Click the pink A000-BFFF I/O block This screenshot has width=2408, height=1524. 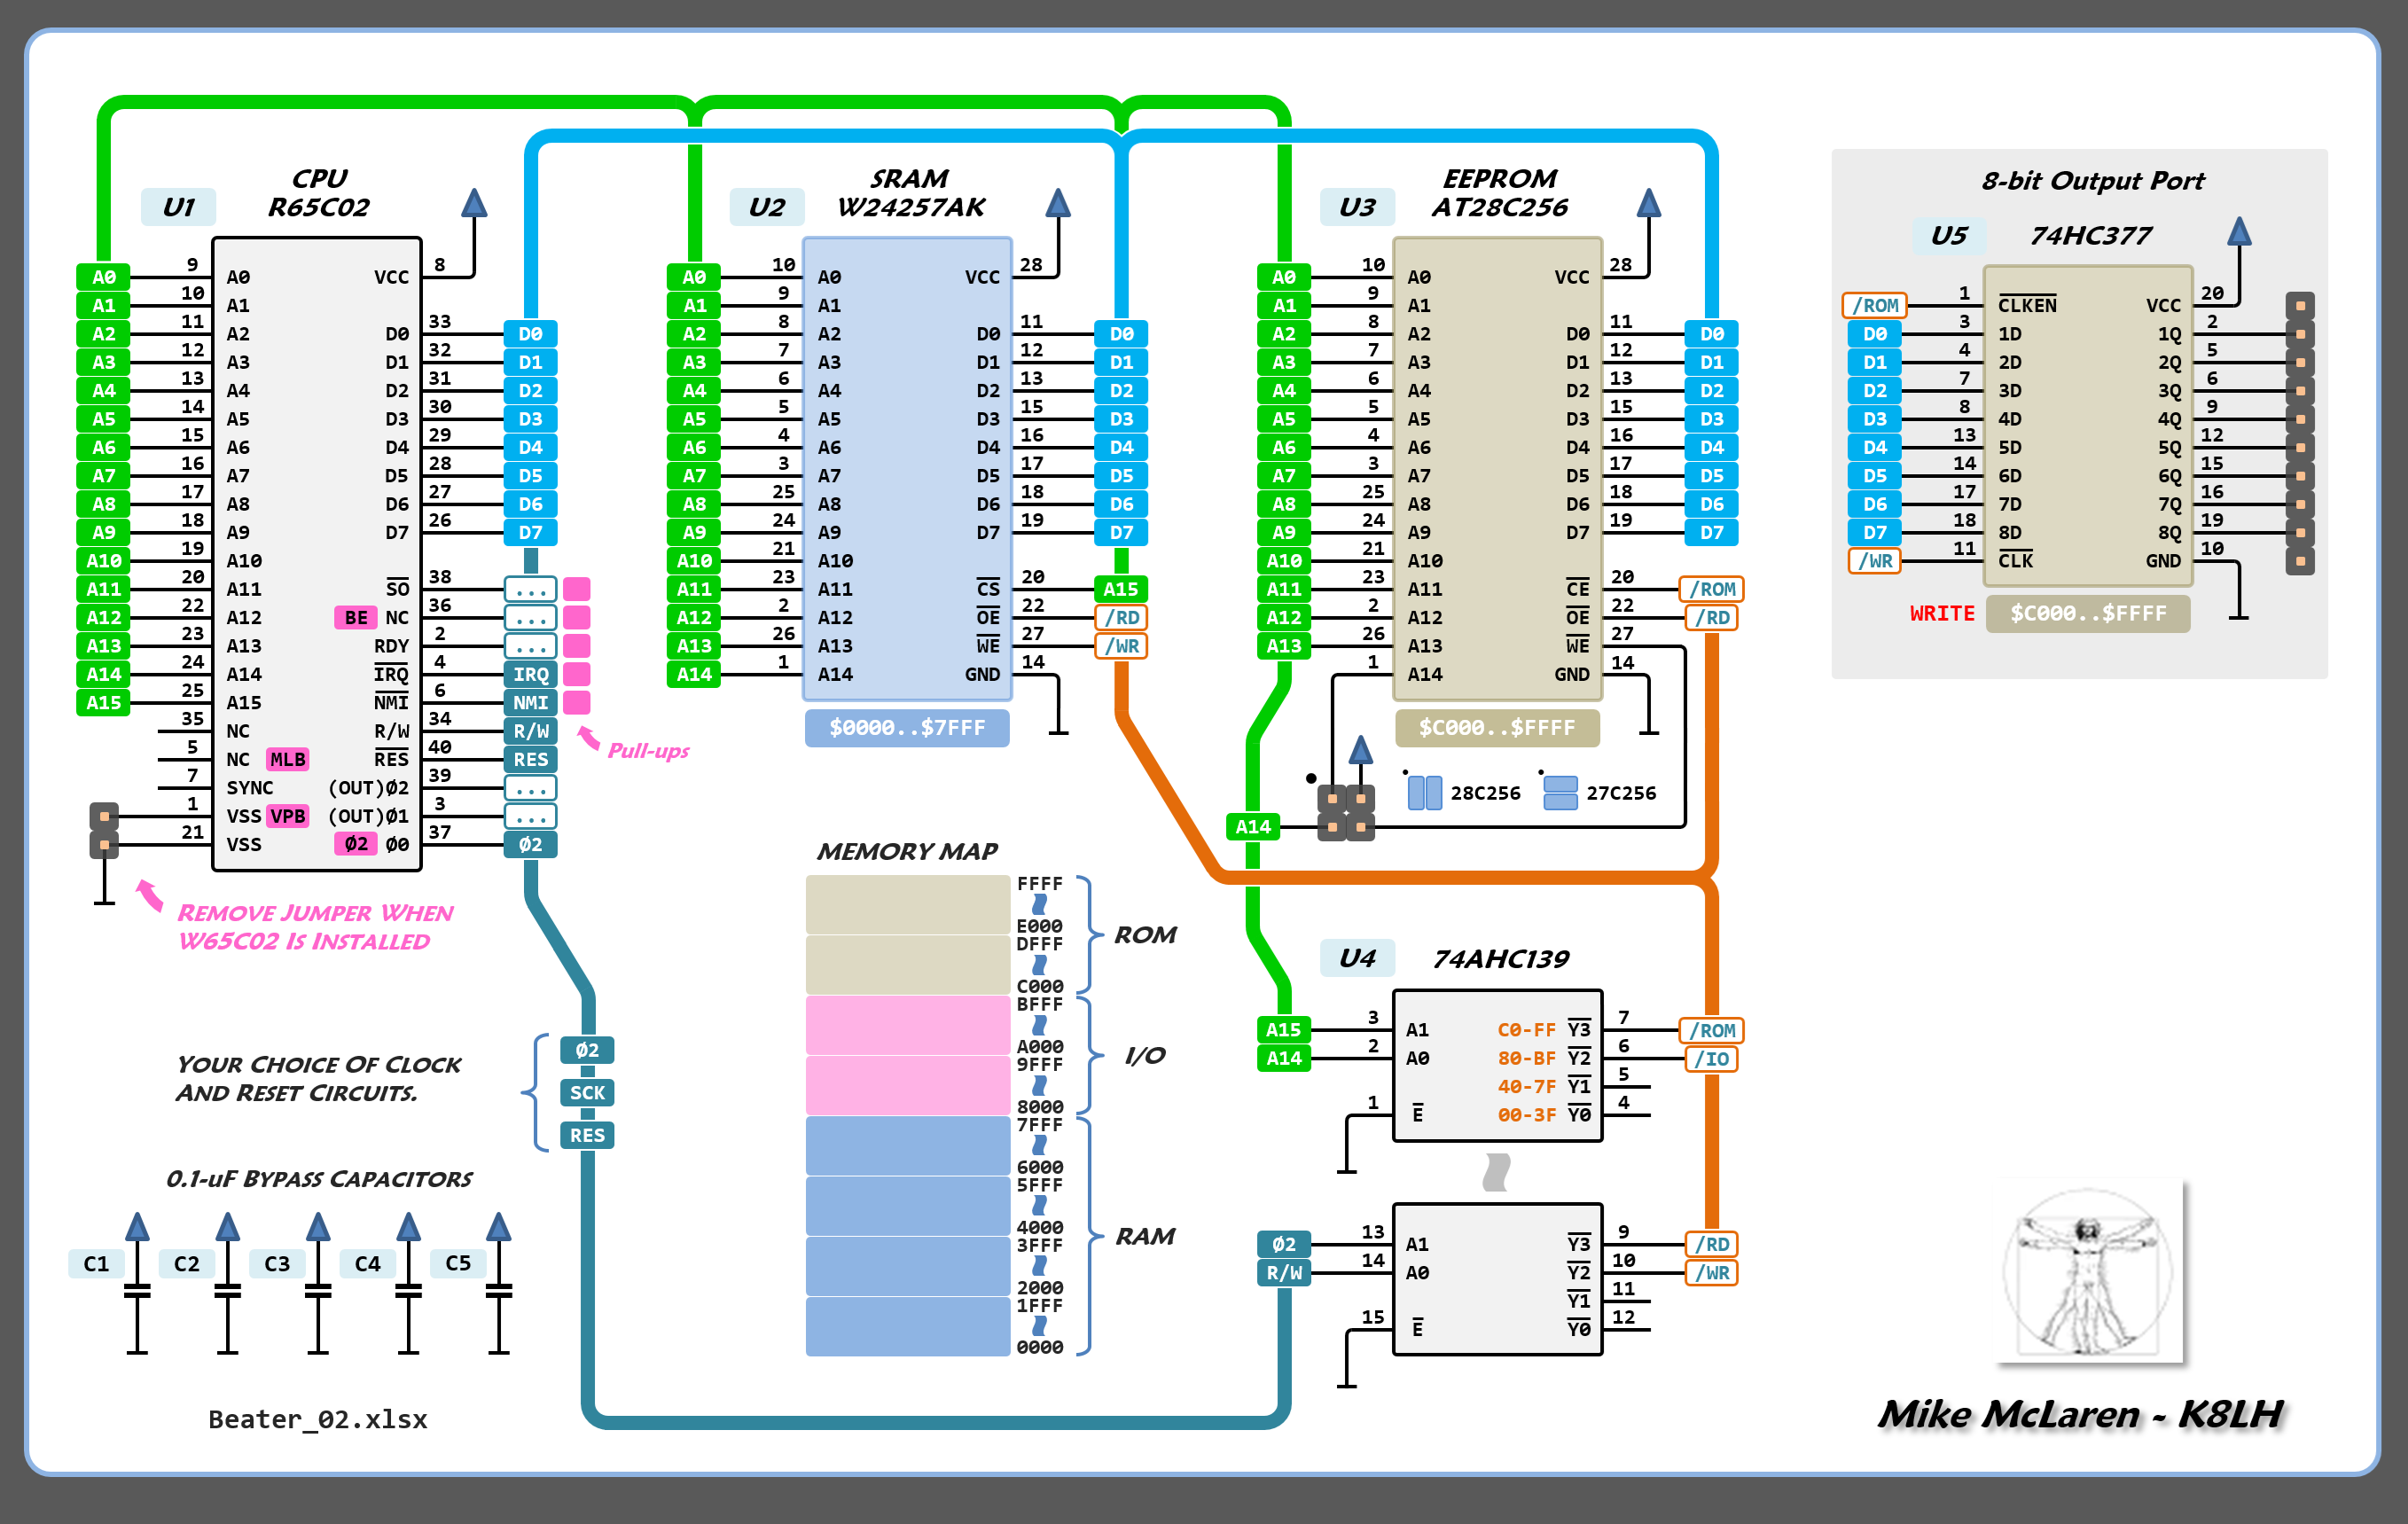(907, 1024)
